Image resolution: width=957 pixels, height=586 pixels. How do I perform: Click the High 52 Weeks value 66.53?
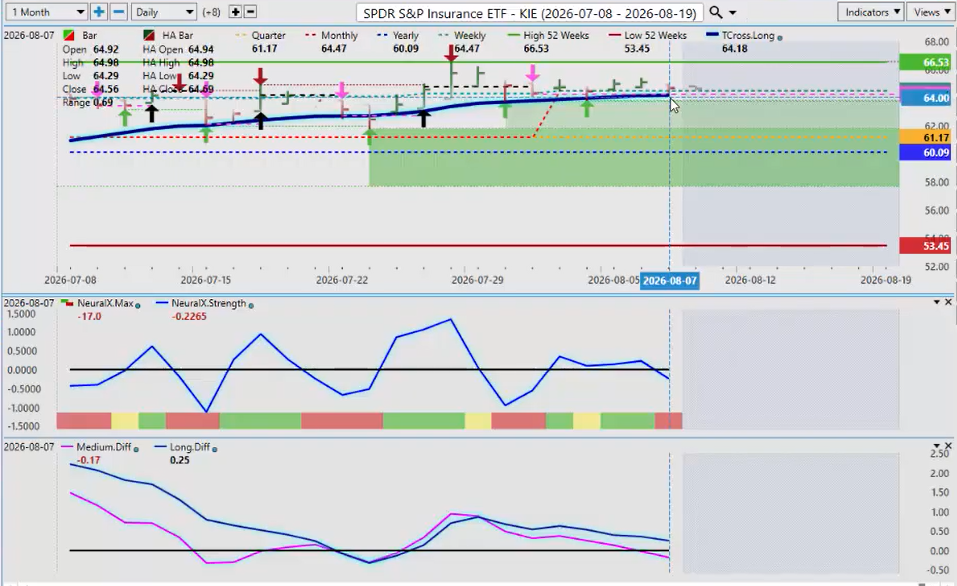(536, 49)
